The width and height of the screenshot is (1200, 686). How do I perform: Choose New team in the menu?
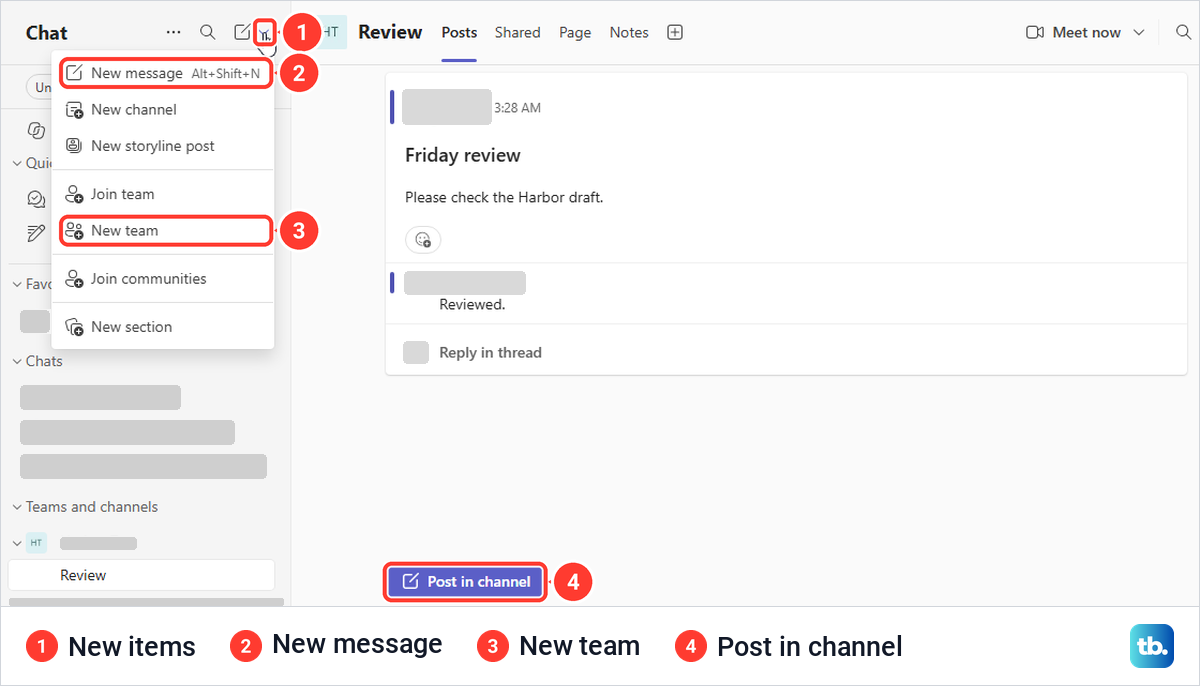[166, 230]
